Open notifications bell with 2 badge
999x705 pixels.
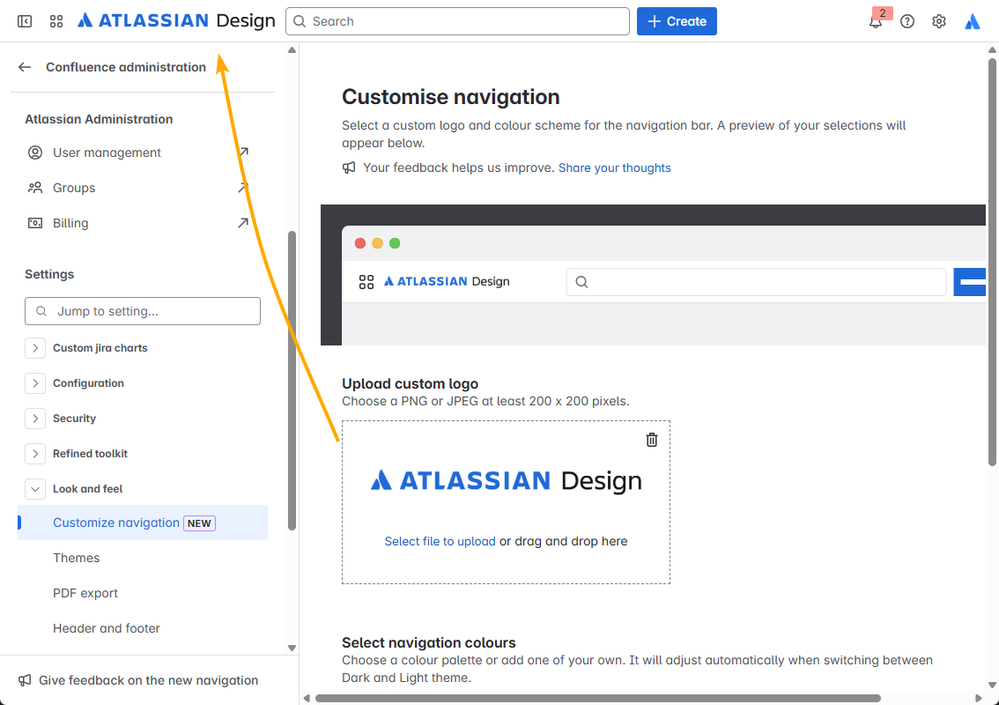click(877, 20)
